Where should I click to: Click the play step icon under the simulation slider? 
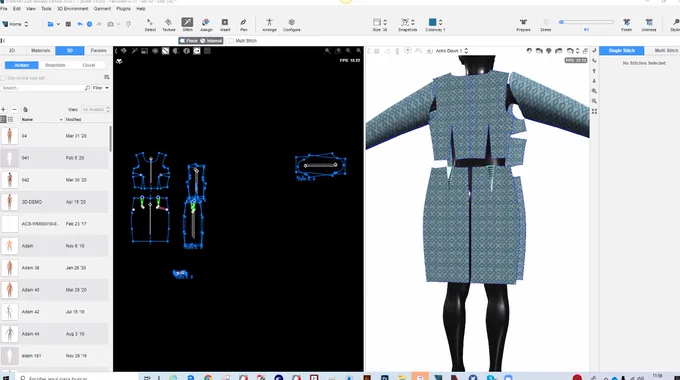coord(586,29)
